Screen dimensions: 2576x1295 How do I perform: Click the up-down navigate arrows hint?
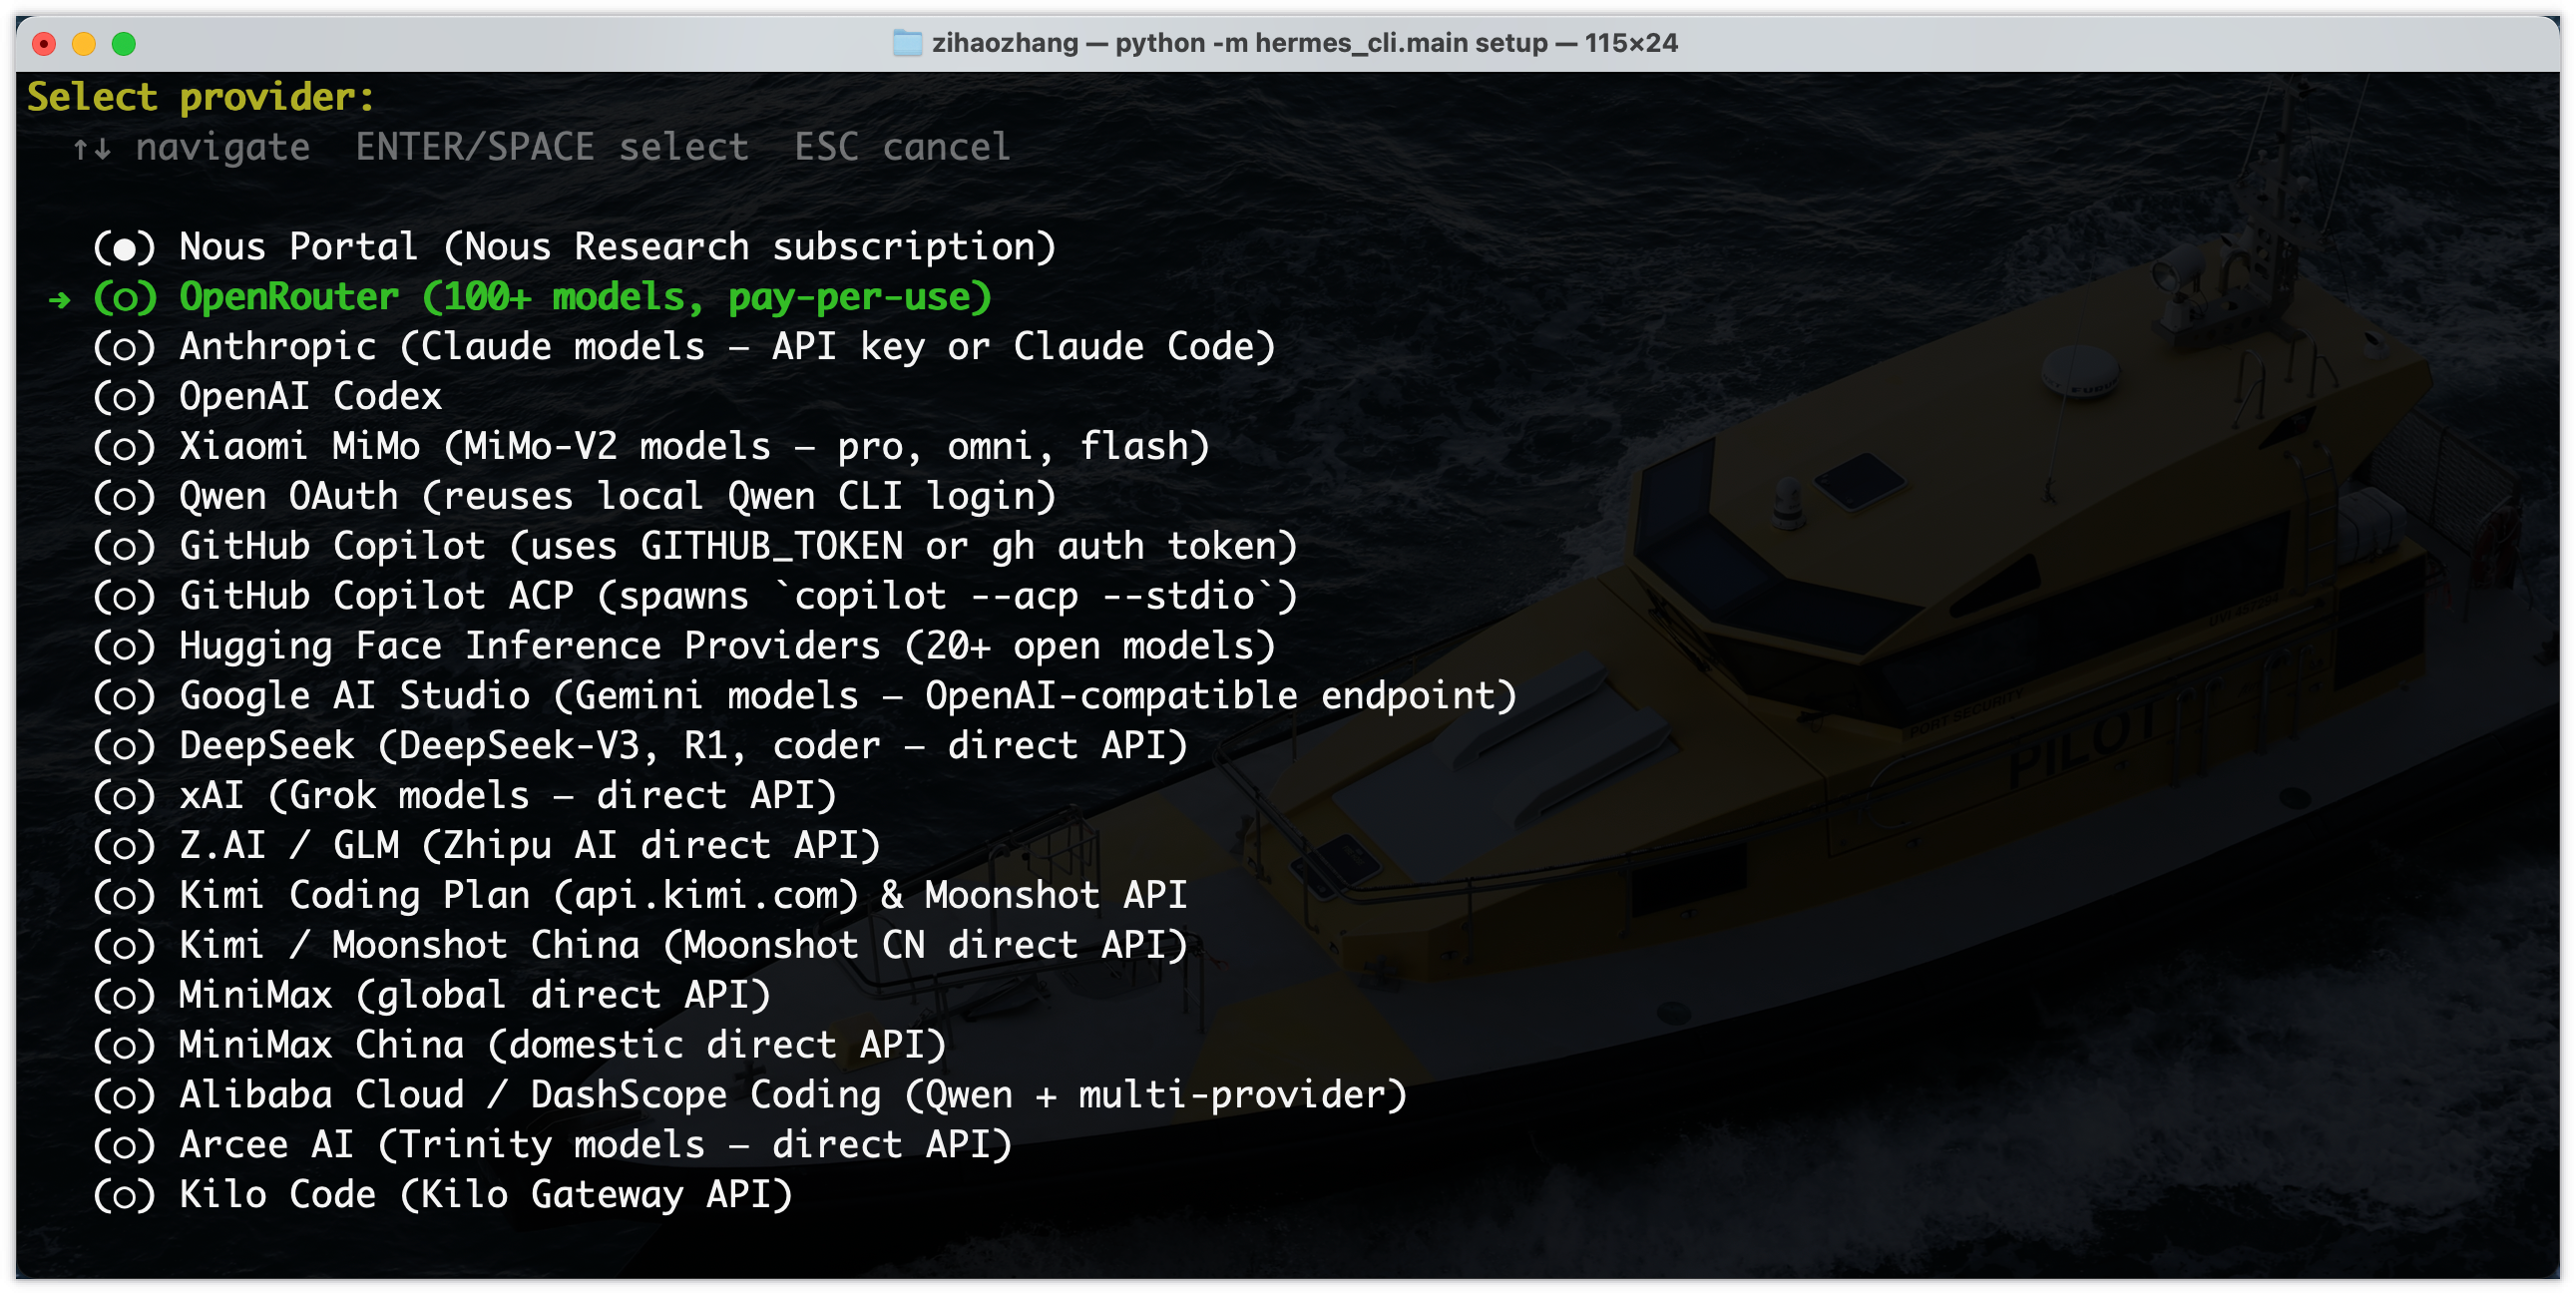coord(91,149)
